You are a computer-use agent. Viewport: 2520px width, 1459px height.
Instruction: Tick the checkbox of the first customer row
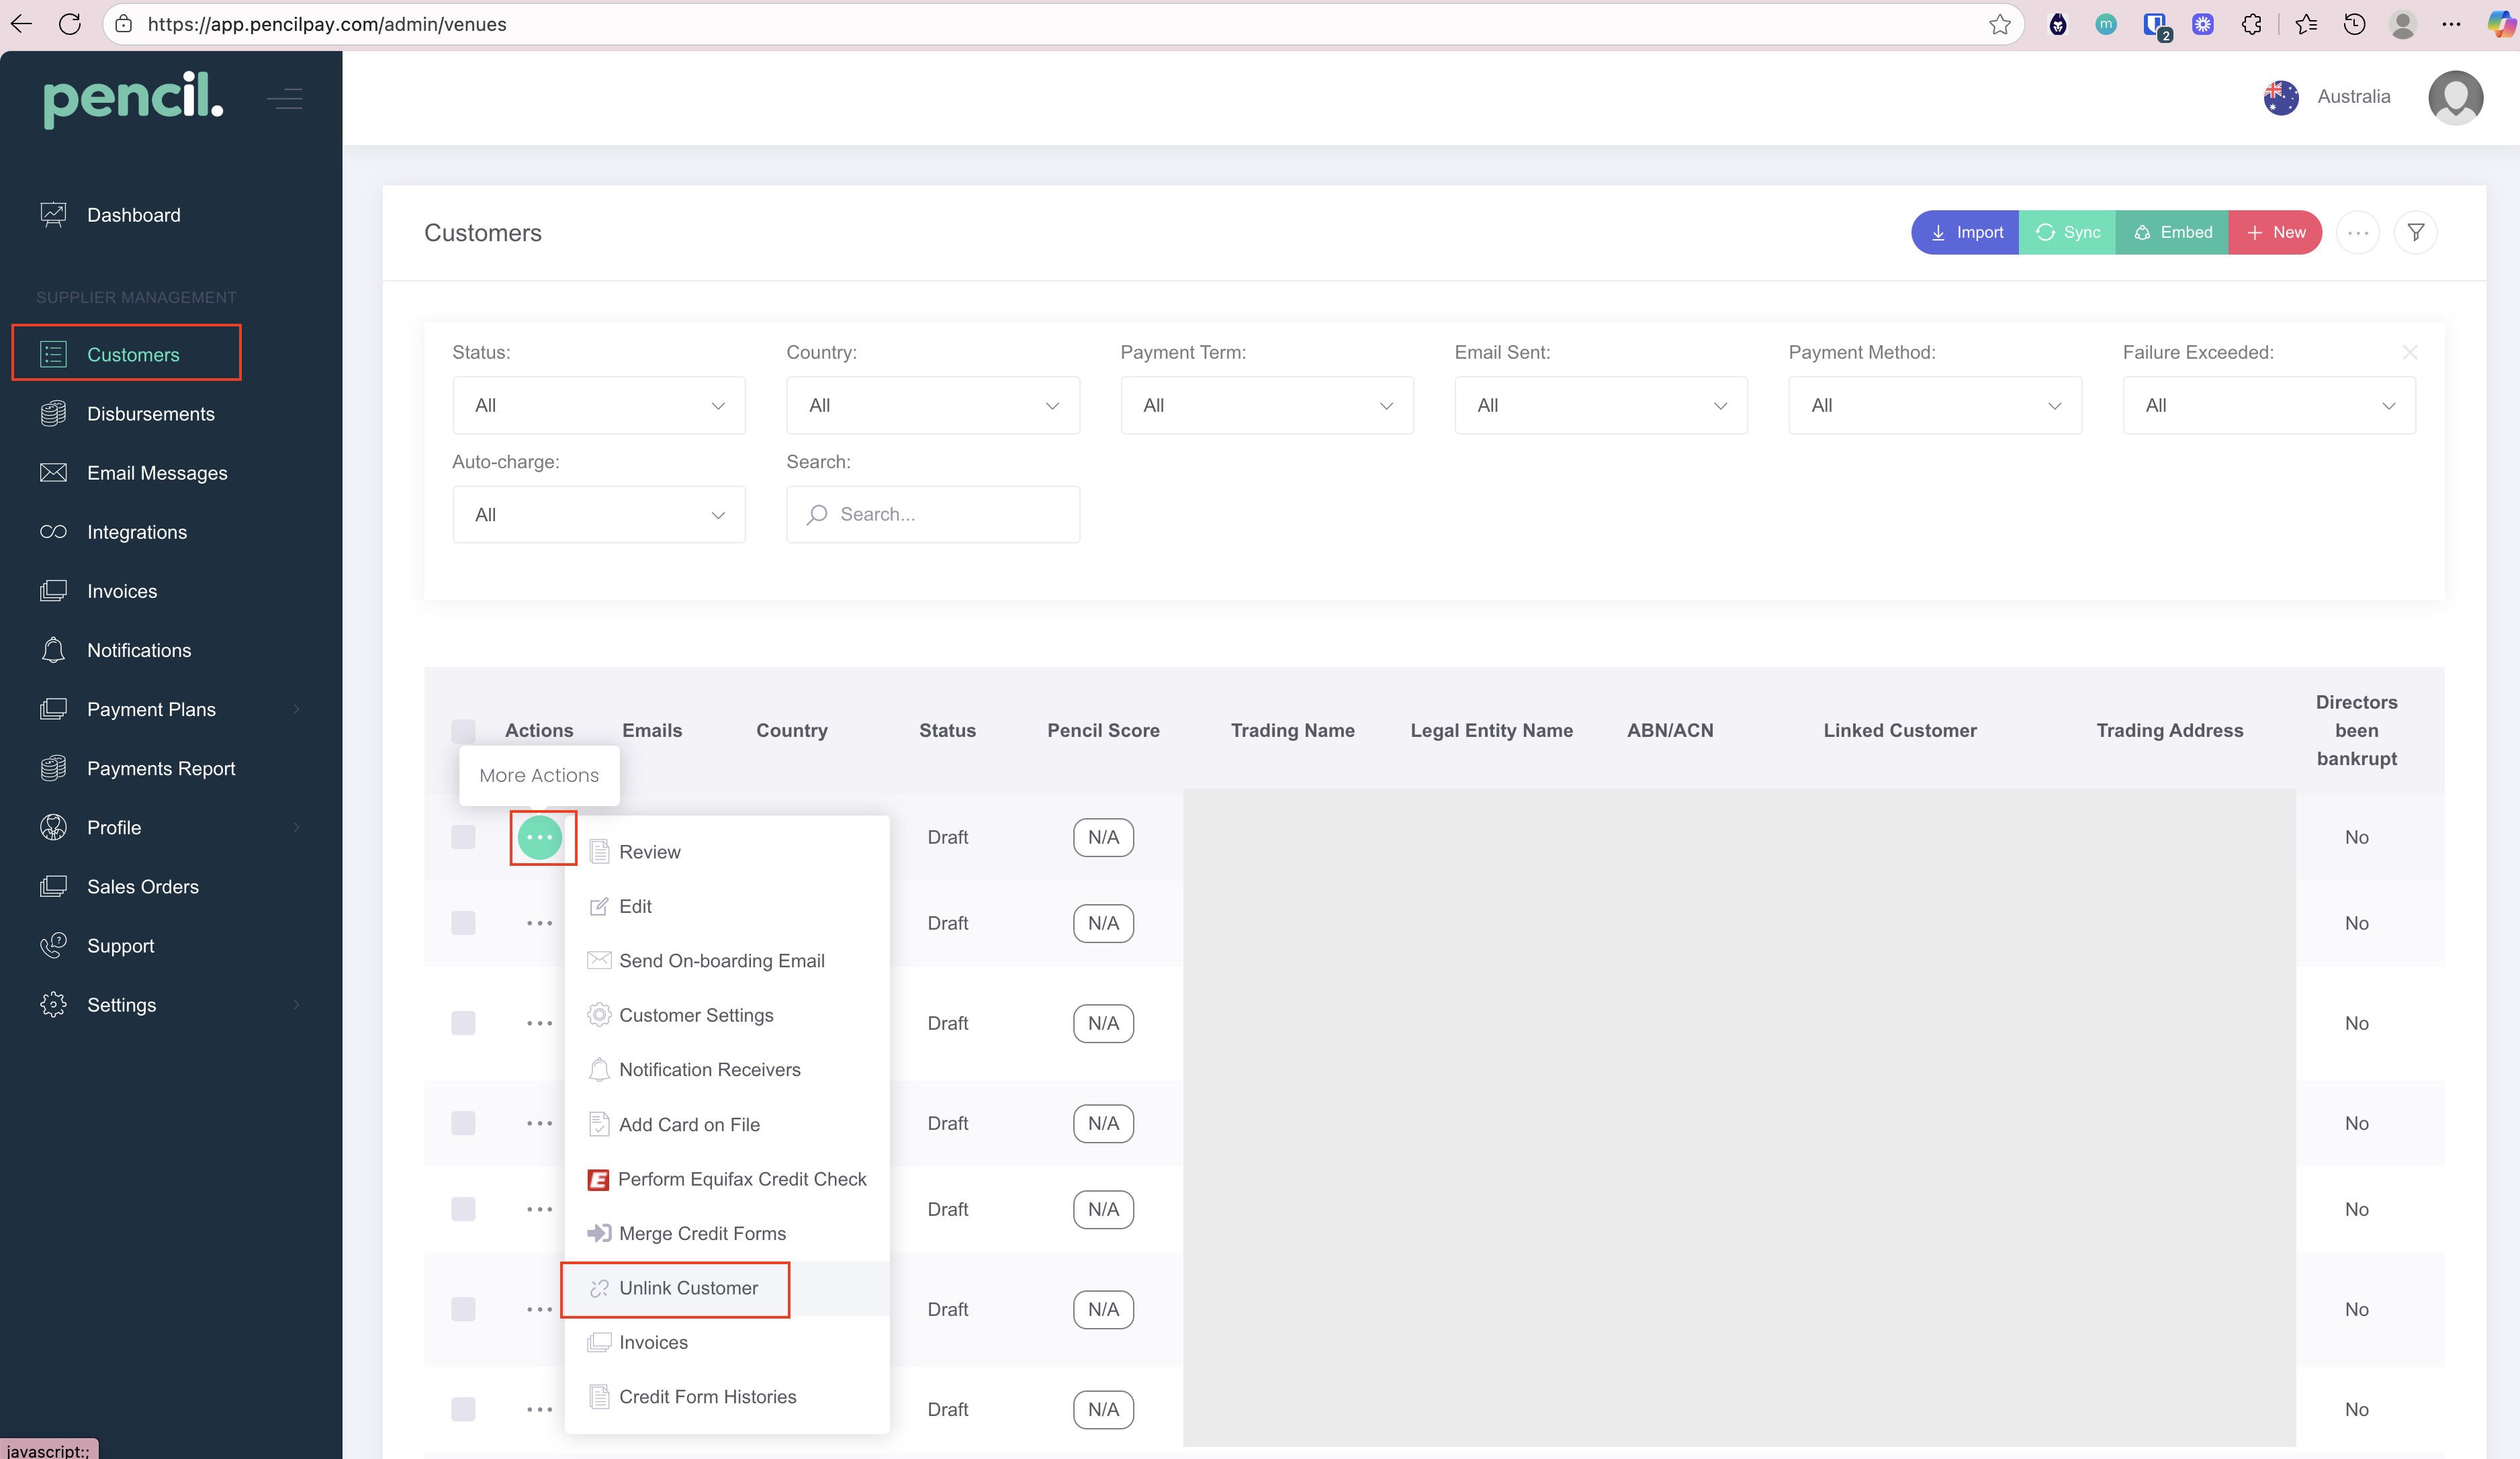(463, 837)
